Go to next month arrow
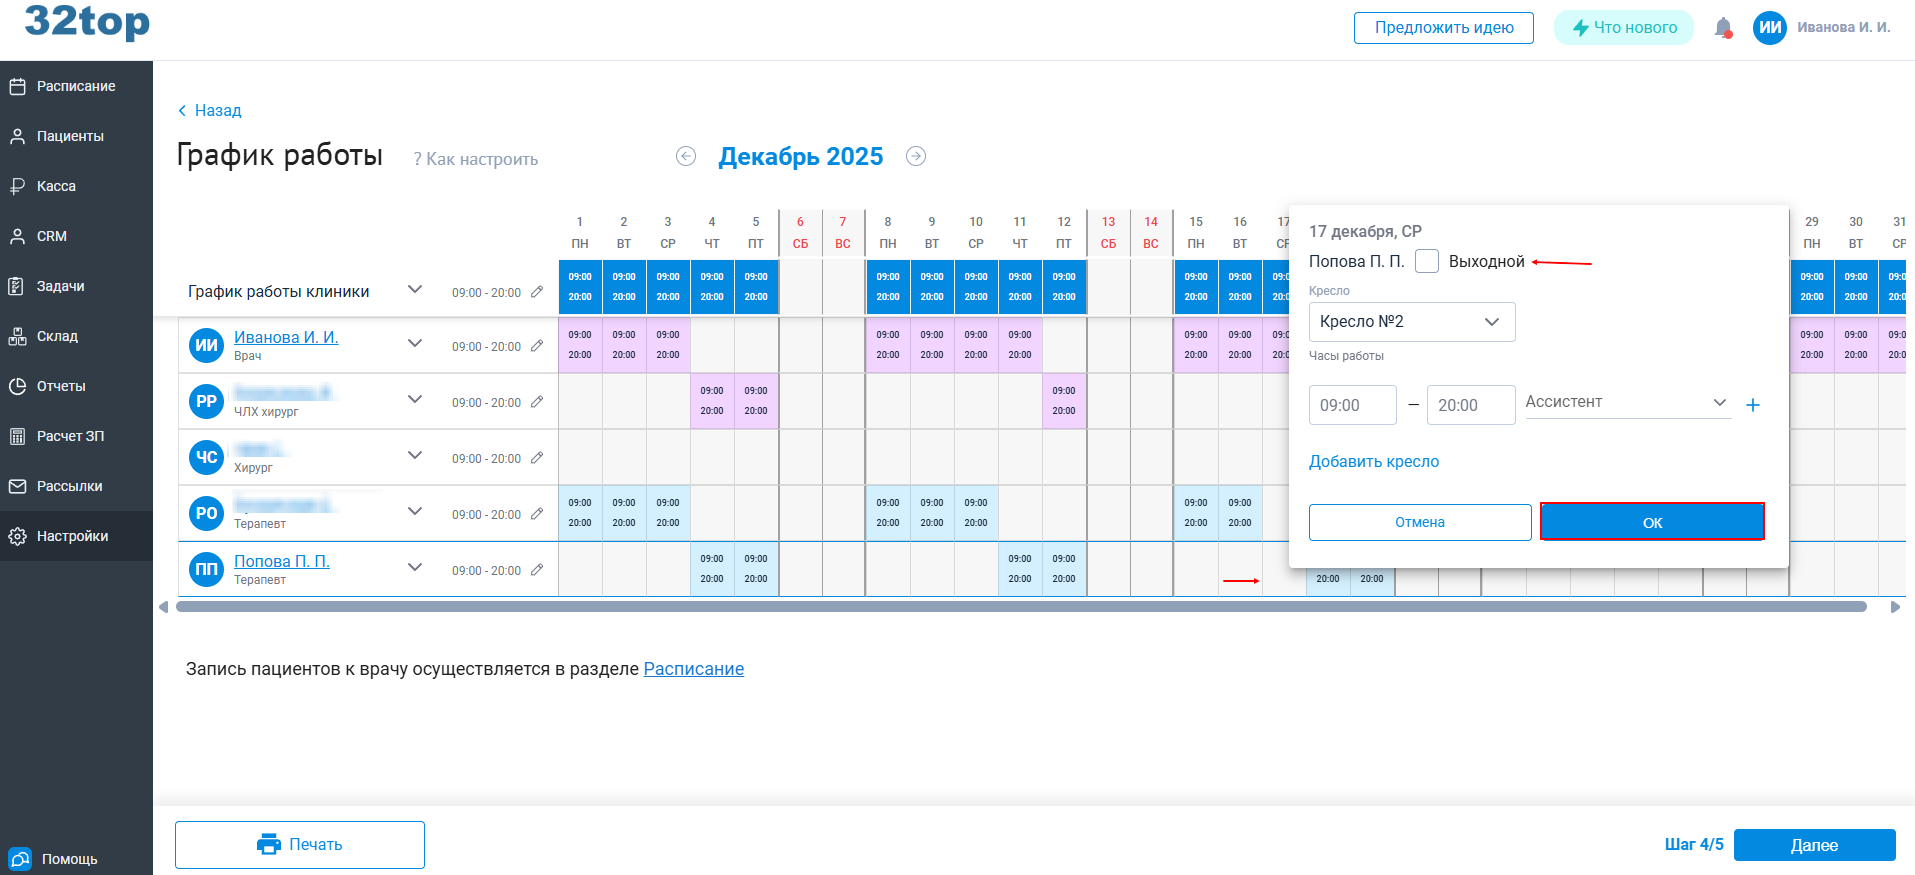Viewport: 1915px width, 875px height. click(x=916, y=156)
